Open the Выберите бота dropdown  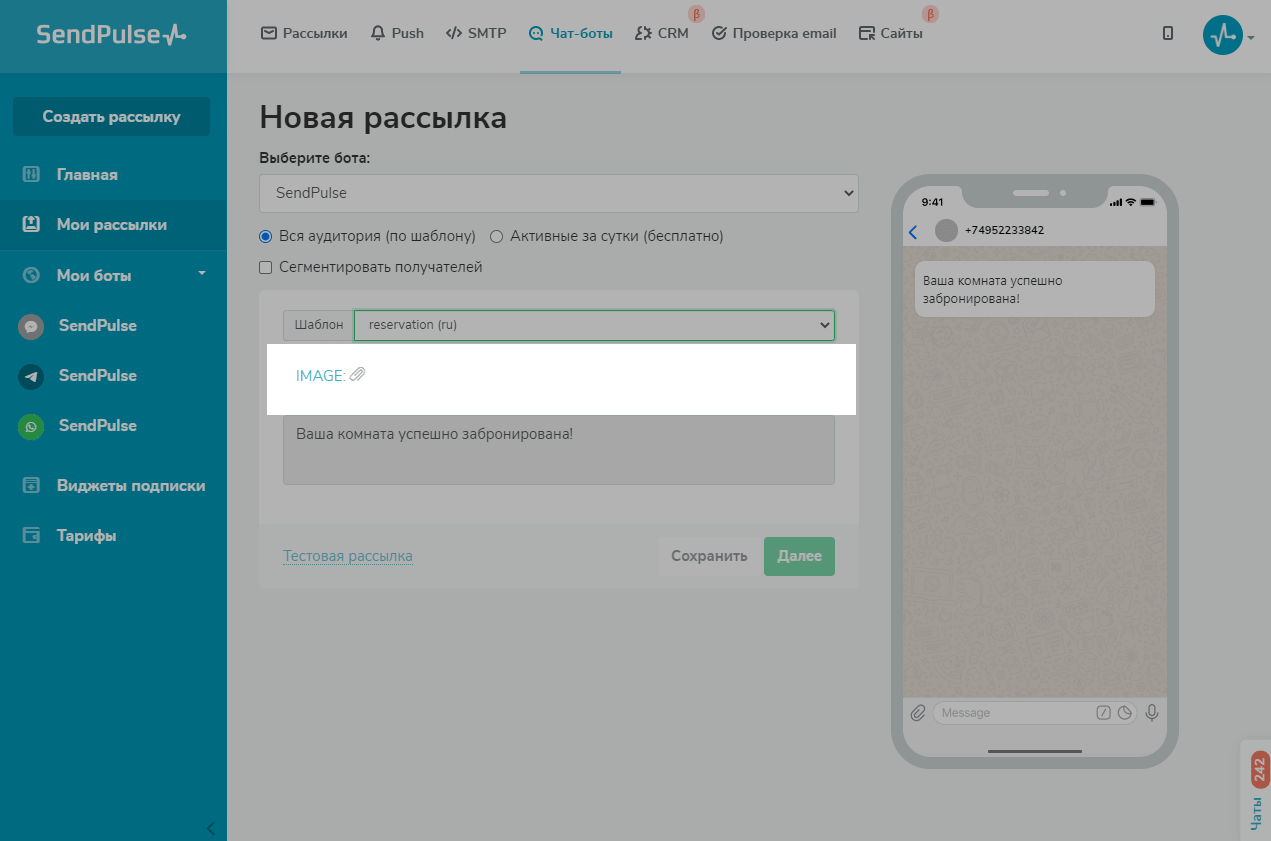558,193
